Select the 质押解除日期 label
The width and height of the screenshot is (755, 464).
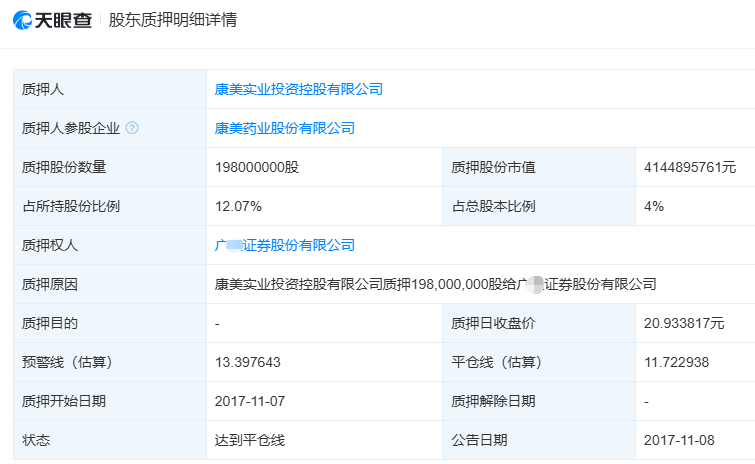point(494,401)
